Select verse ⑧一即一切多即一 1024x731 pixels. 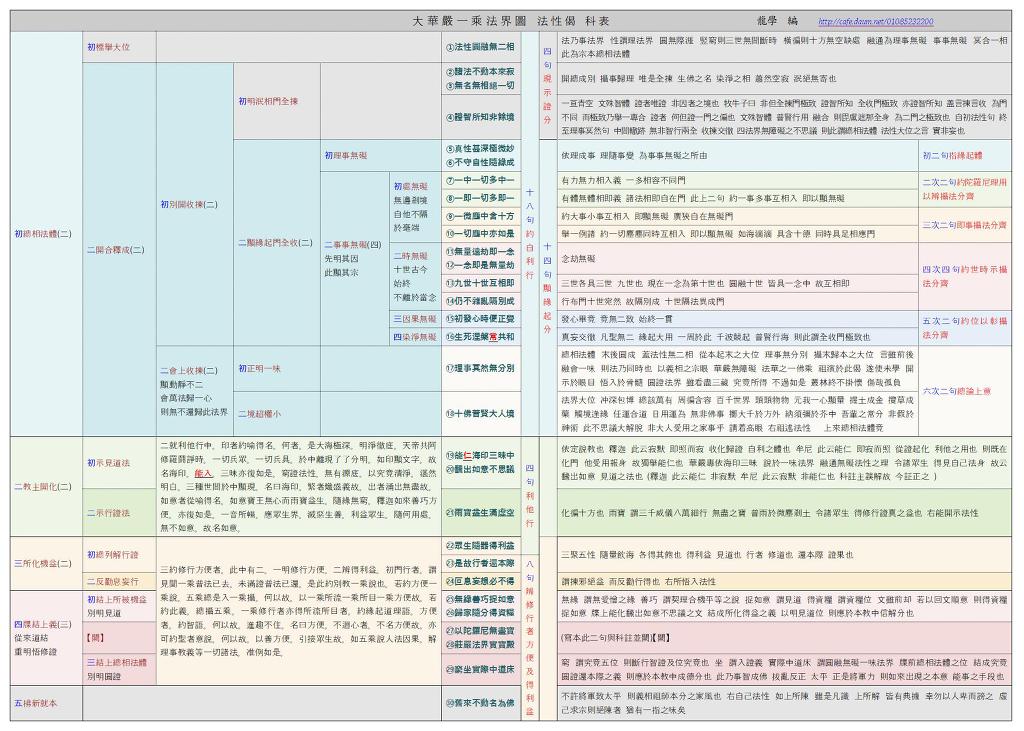coord(480,198)
